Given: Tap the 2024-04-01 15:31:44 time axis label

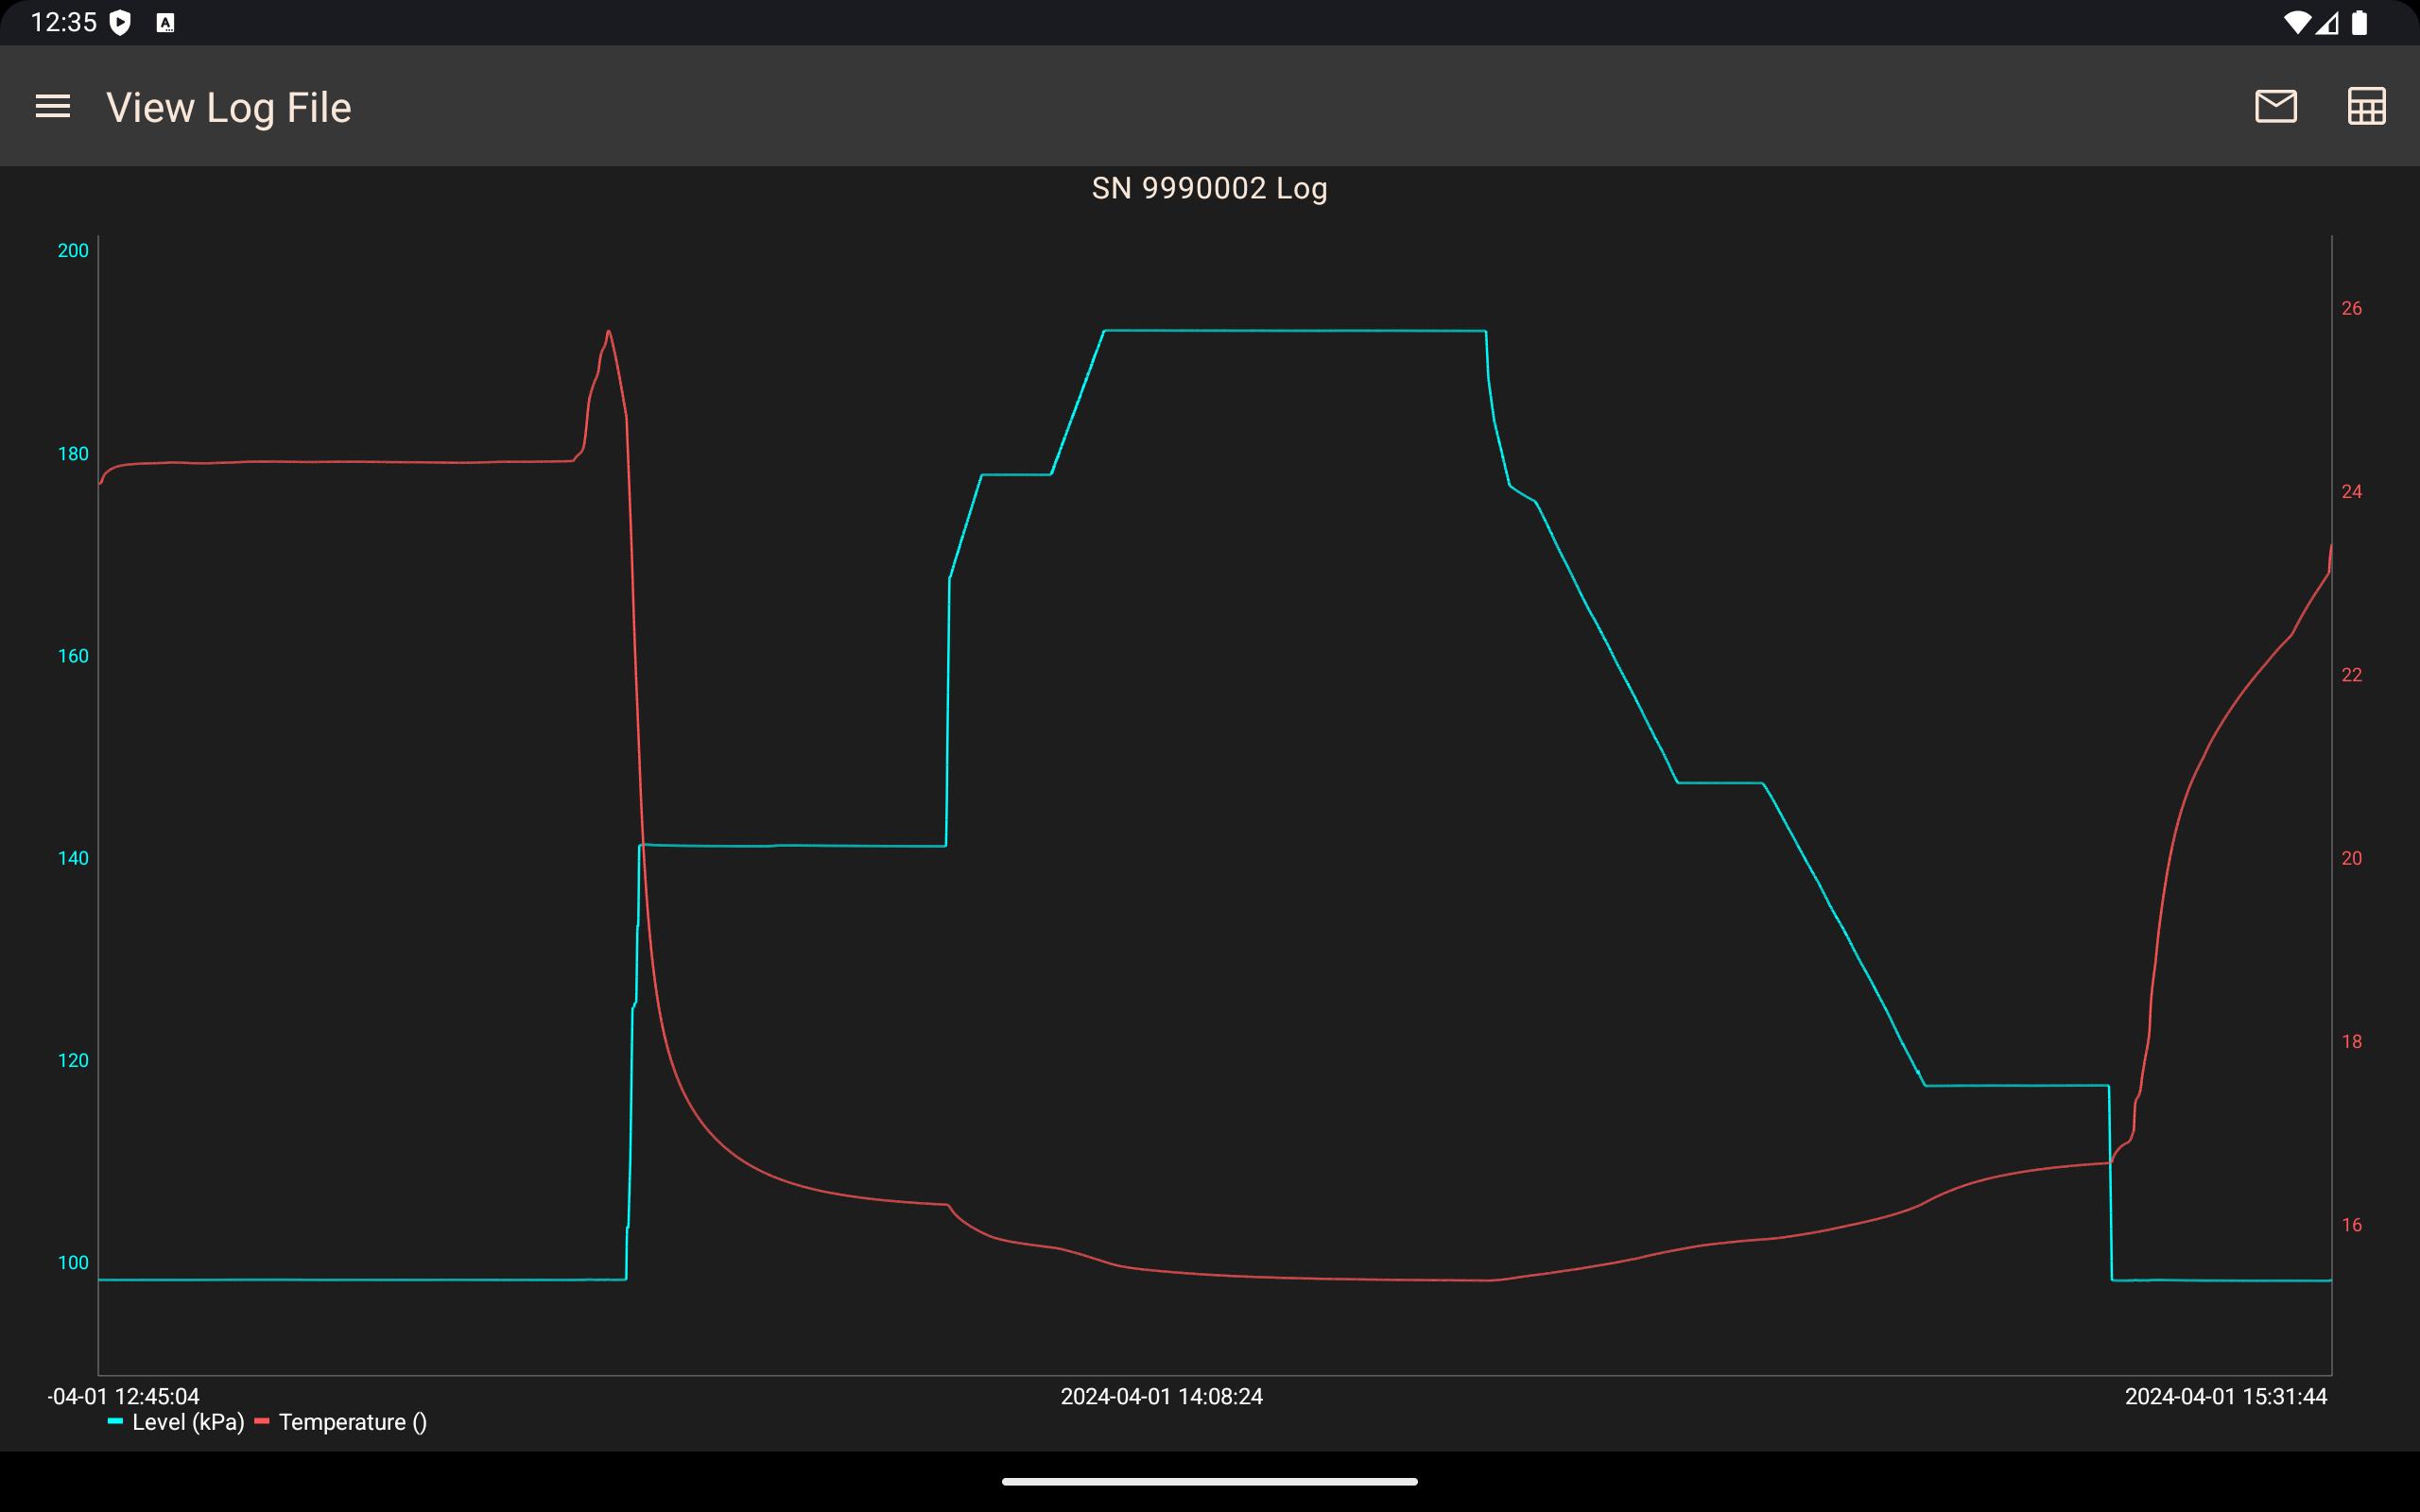Looking at the screenshot, I should pyautogui.click(x=2226, y=1396).
